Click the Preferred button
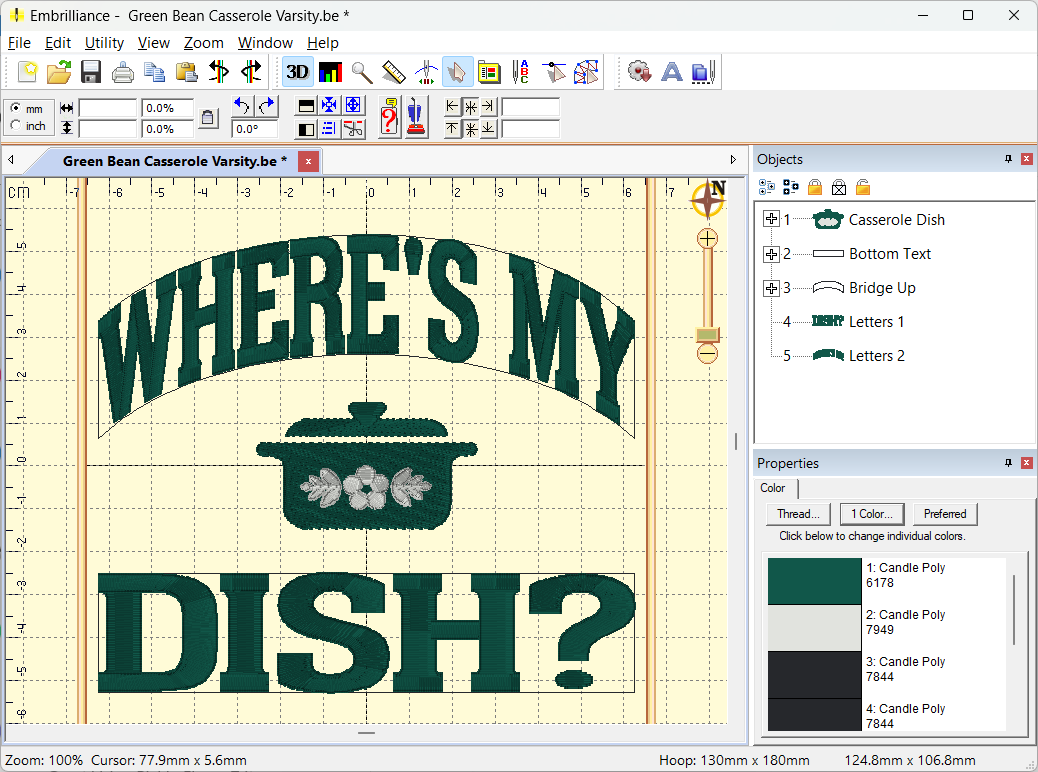This screenshot has width=1038, height=772. point(944,514)
